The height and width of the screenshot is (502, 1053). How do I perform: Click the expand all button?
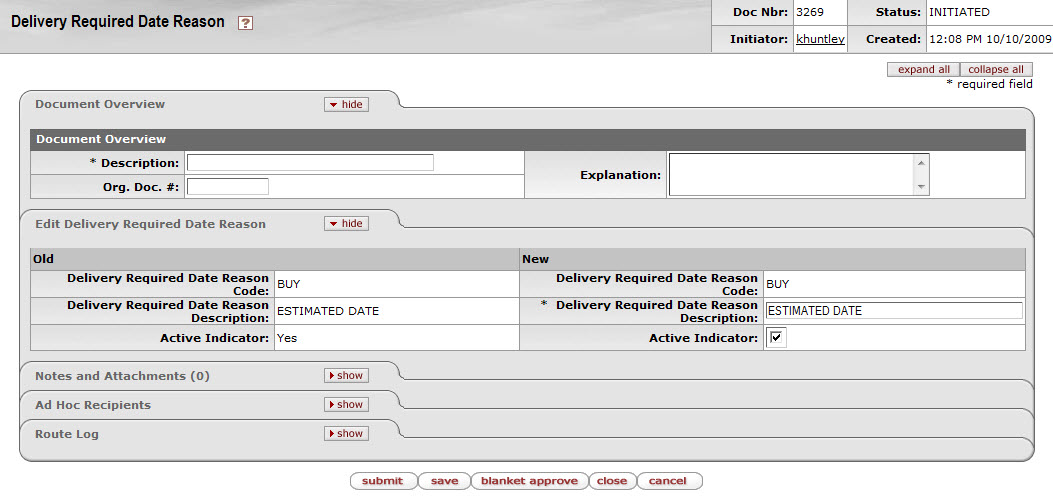pyautogui.click(x=922, y=70)
